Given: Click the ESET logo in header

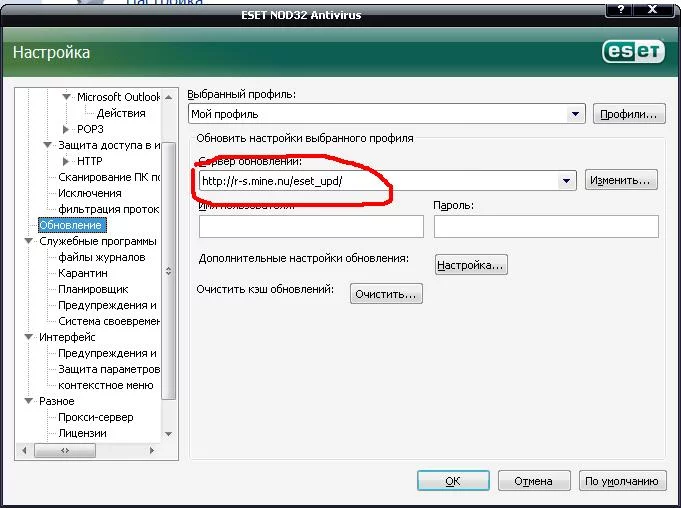Looking at the screenshot, I should point(633,52).
